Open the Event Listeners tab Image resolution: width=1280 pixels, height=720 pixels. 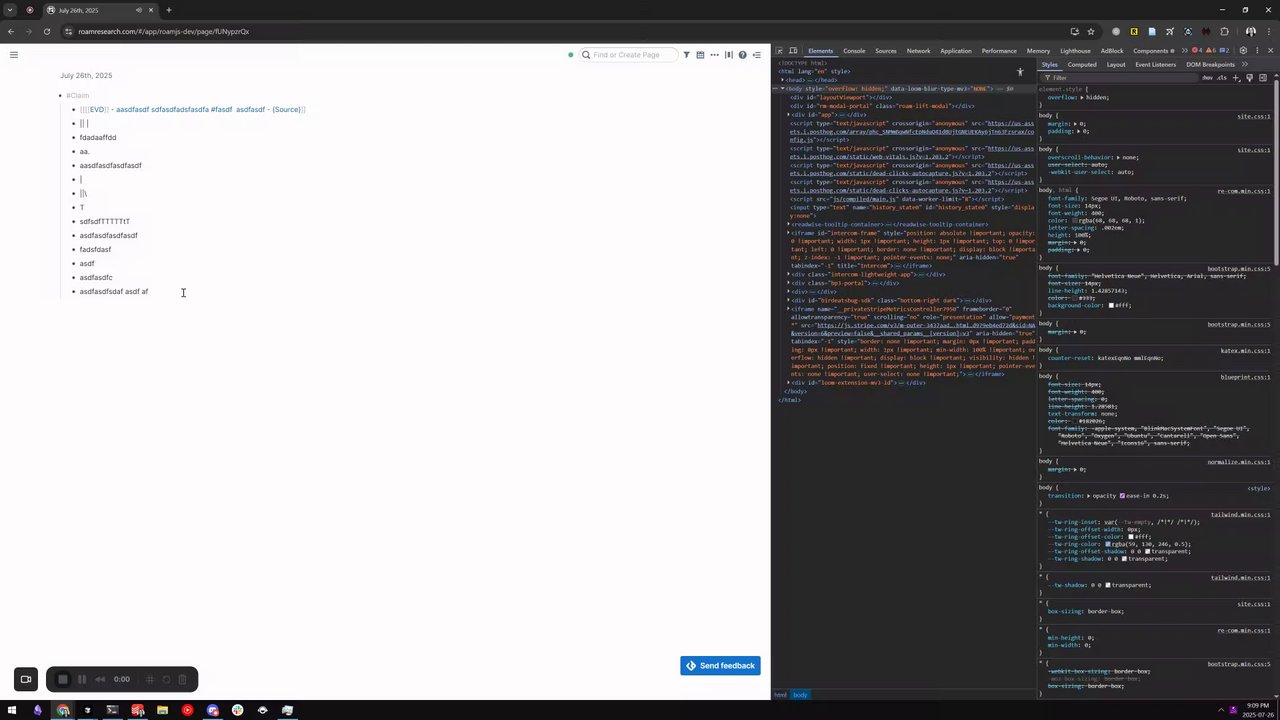[1156, 65]
